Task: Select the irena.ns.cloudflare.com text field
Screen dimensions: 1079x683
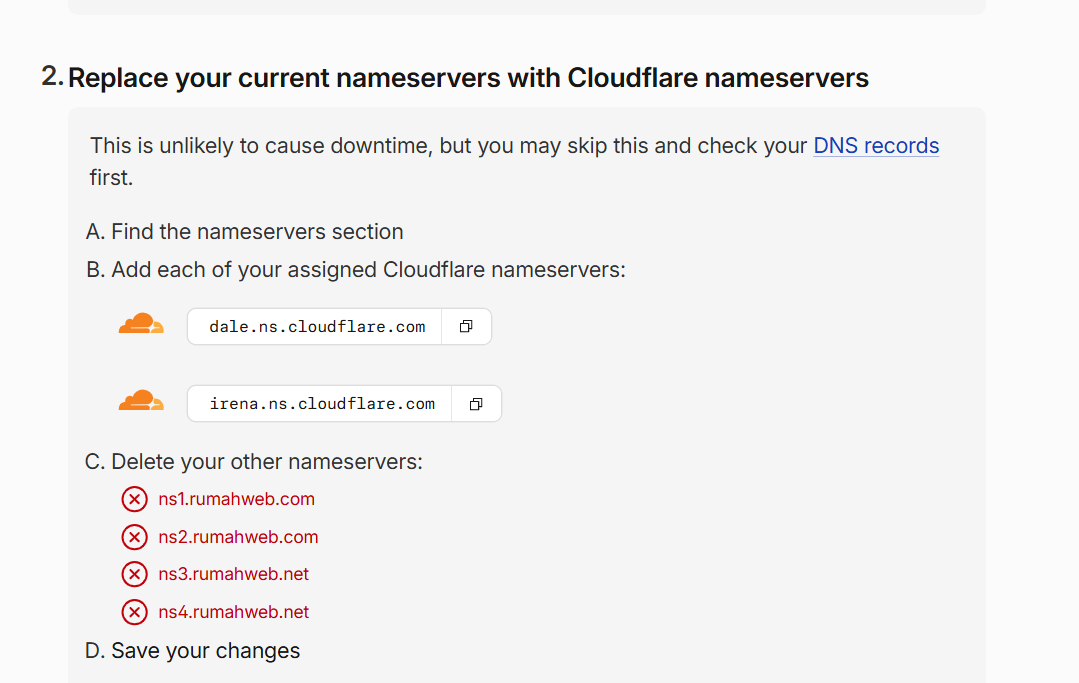Action: click(319, 404)
